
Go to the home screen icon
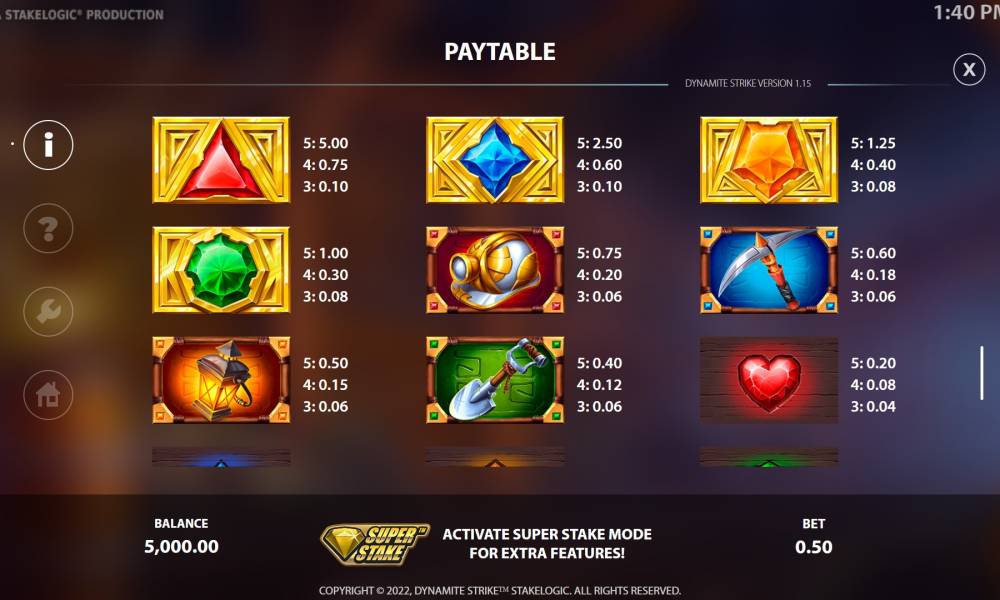[48, 395]
